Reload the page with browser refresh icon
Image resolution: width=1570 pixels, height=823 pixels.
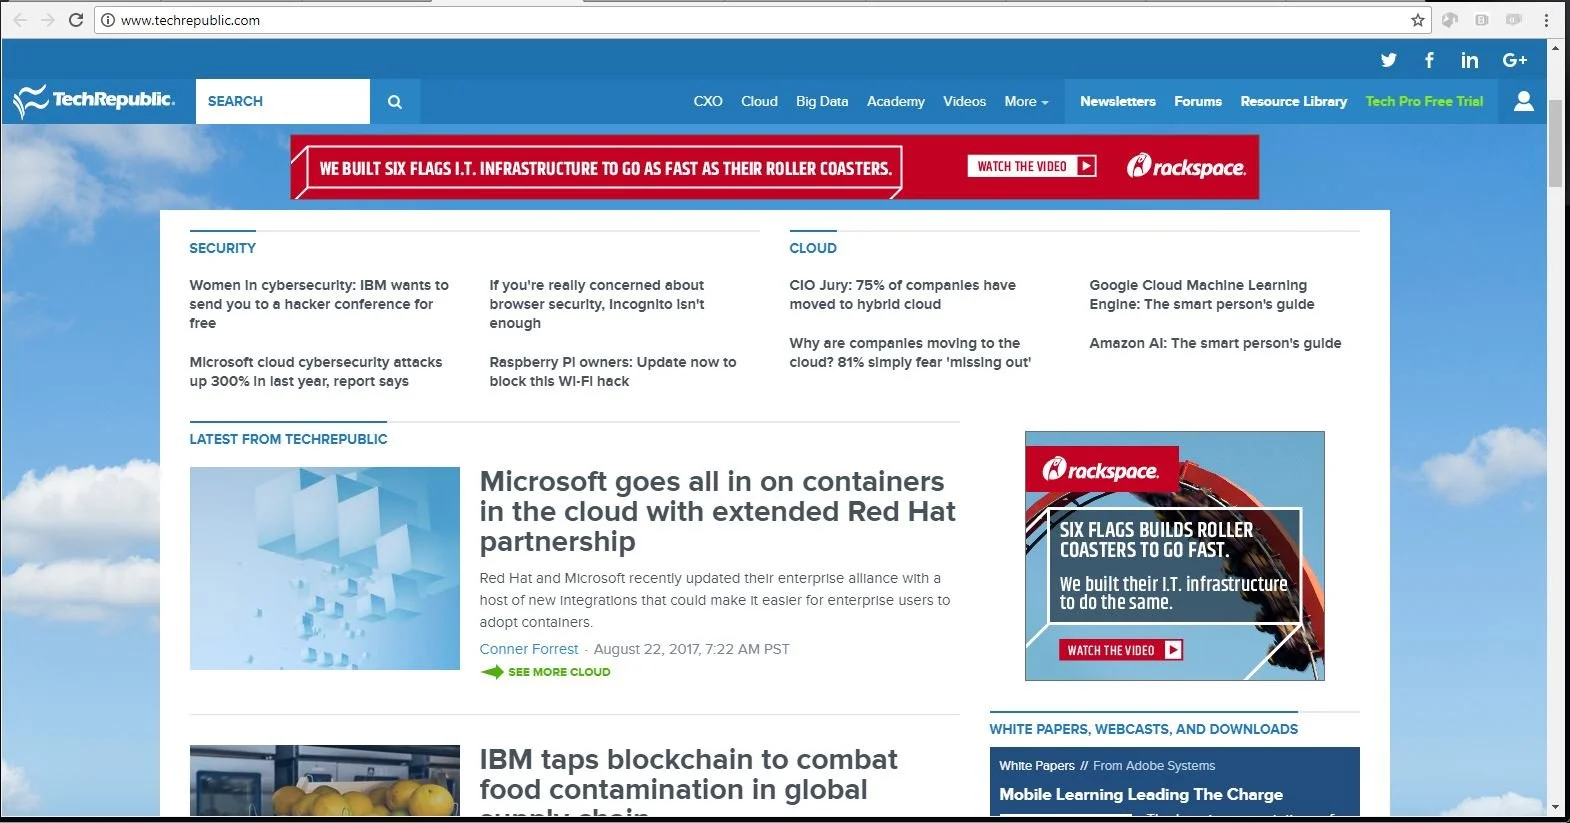(75, 20)
